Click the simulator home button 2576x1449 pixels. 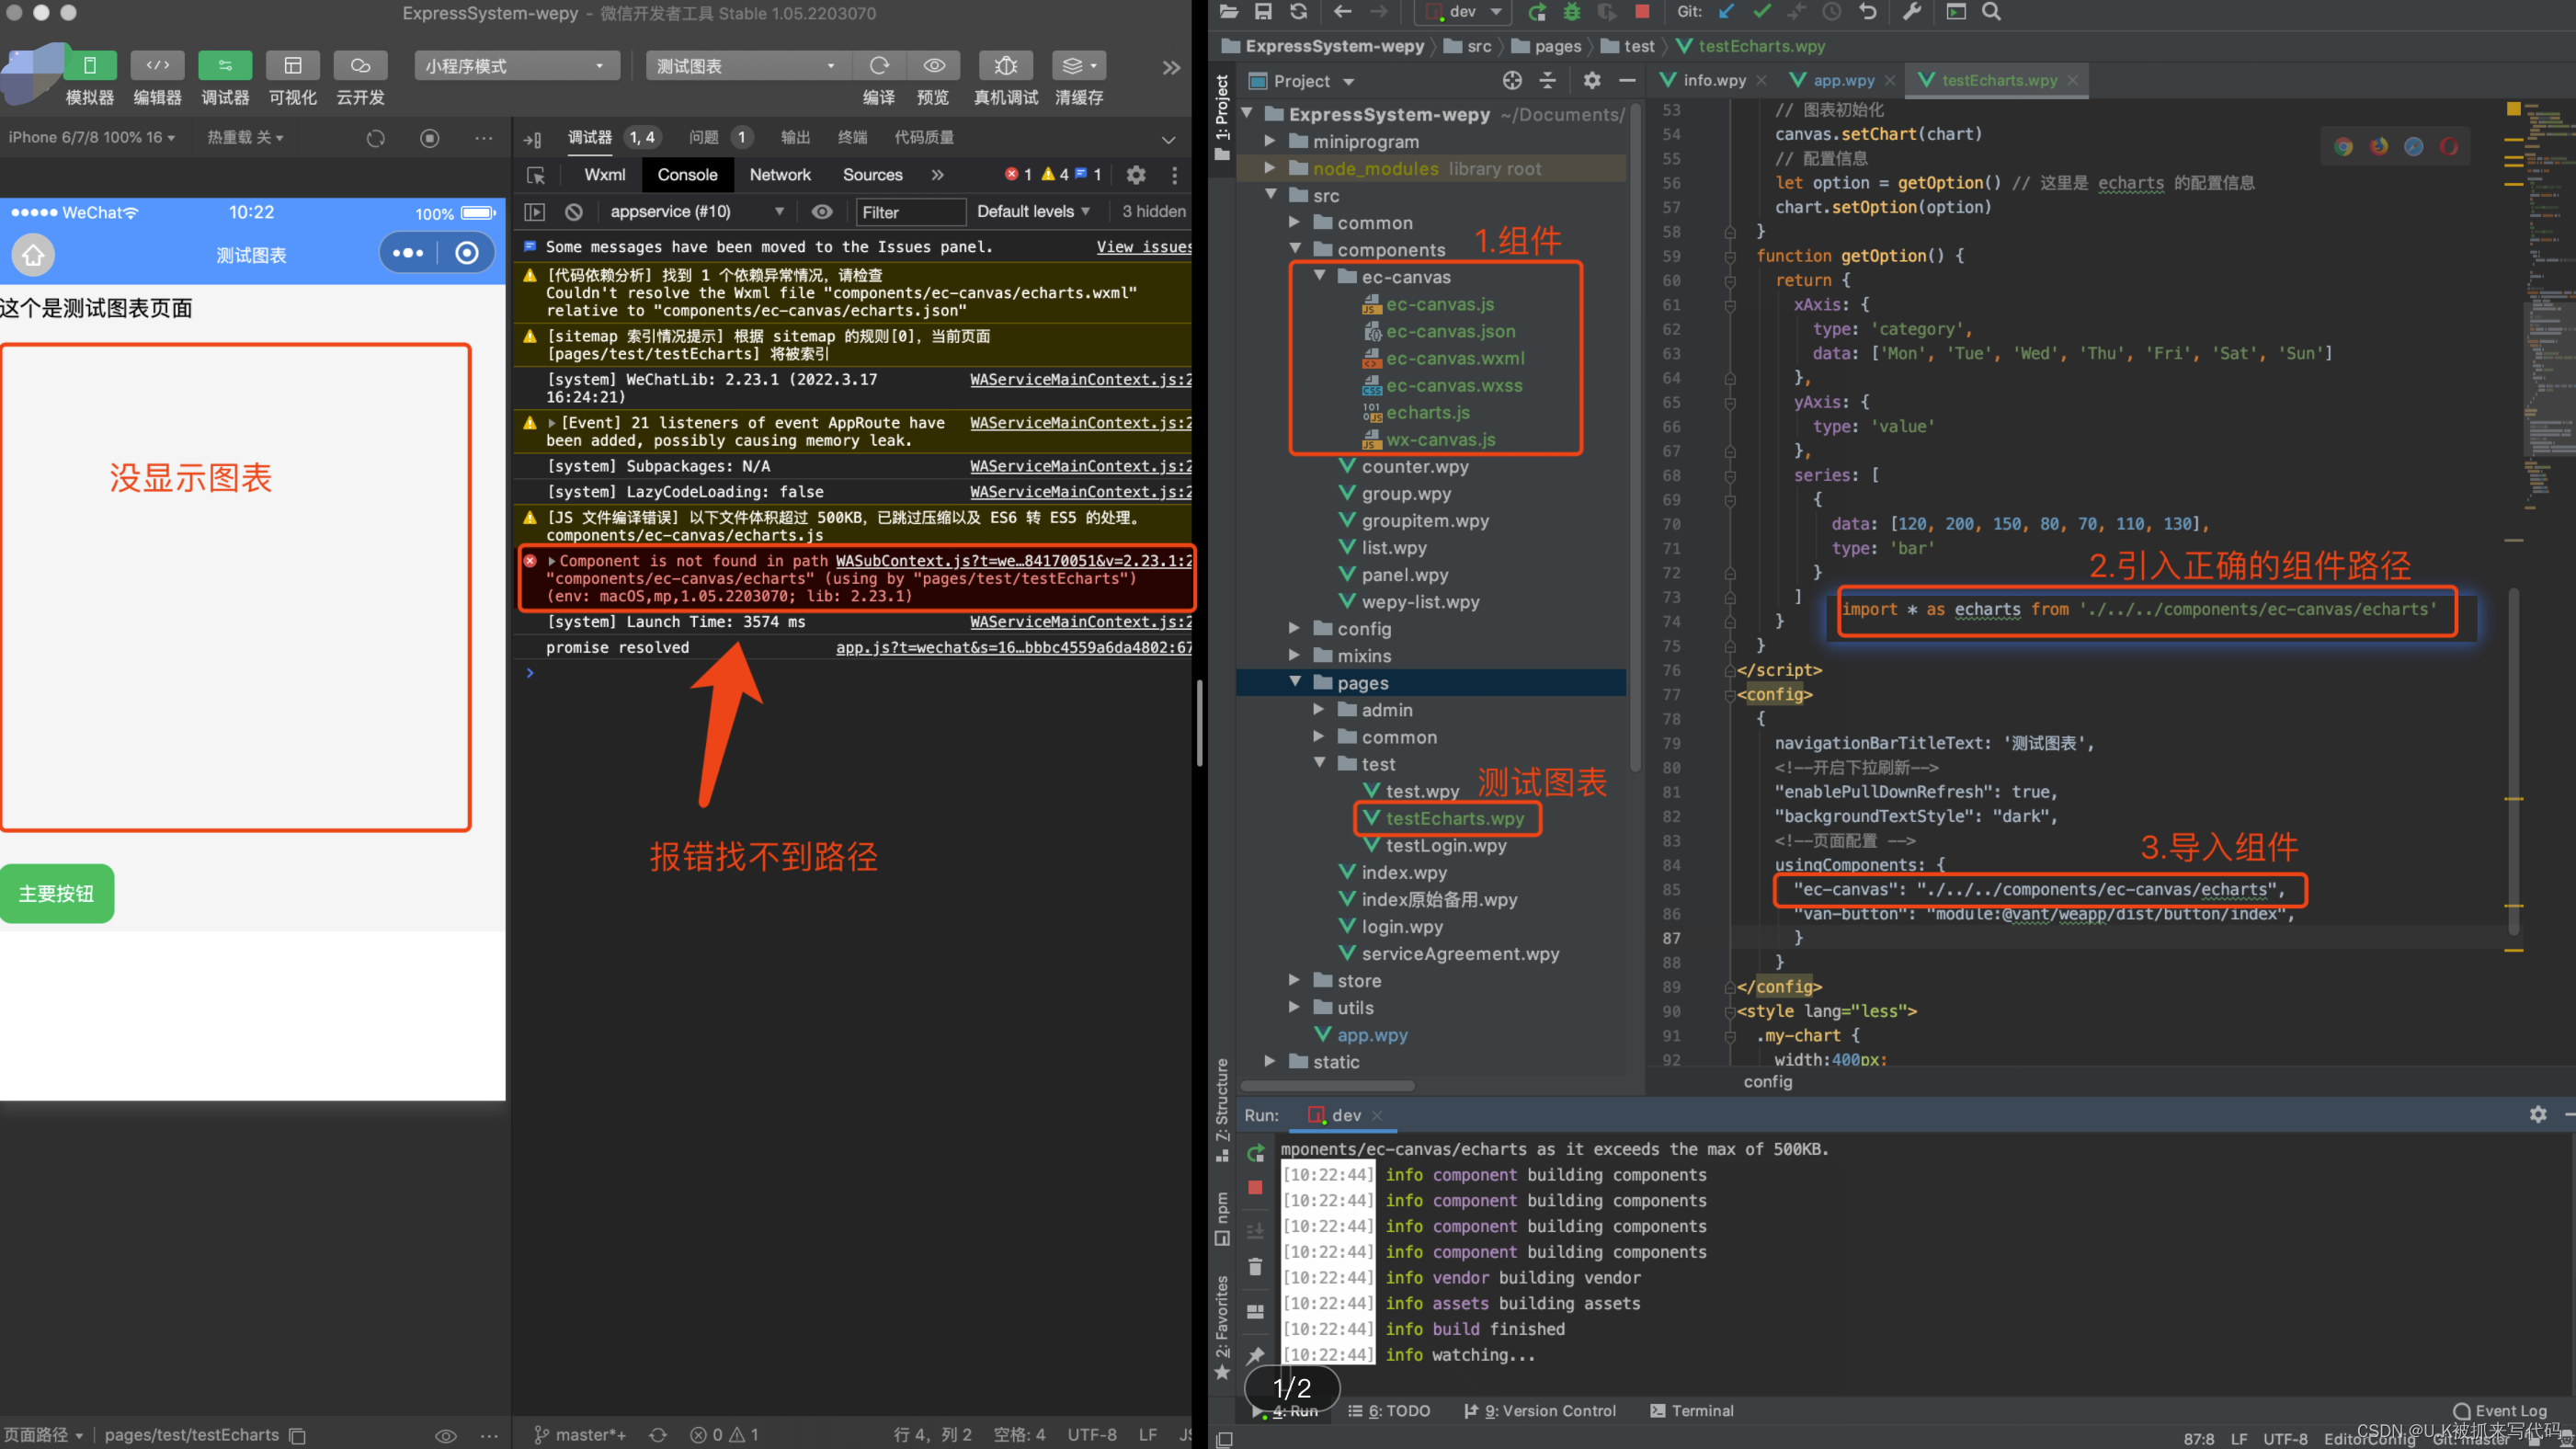33,255
